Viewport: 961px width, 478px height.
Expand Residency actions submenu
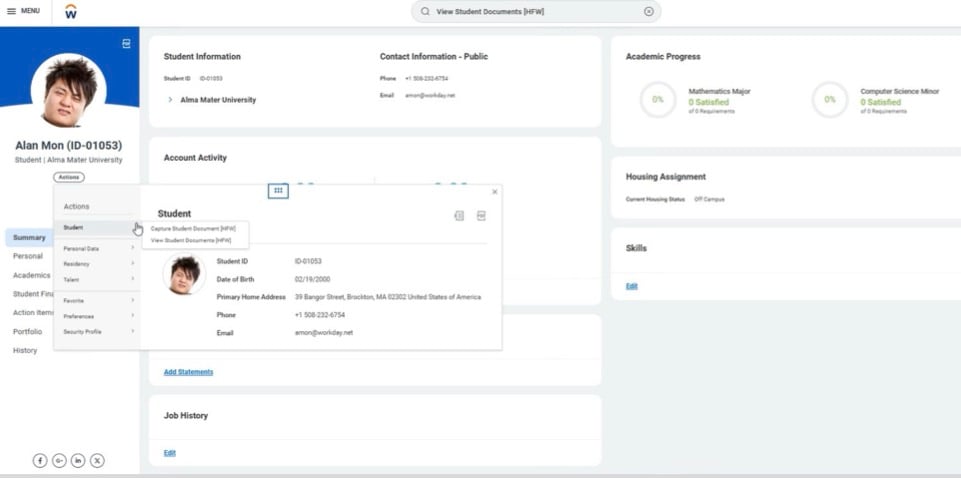tap(97, 264)
